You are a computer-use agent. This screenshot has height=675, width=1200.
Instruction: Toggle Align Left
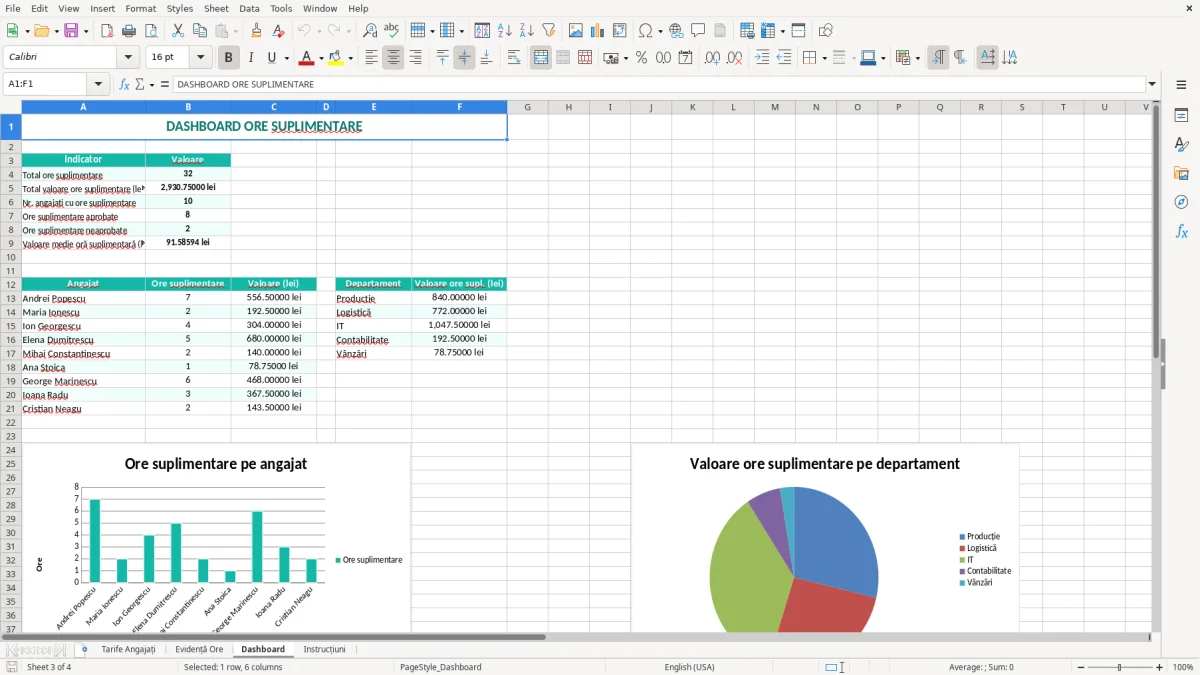tap(371, 58)
